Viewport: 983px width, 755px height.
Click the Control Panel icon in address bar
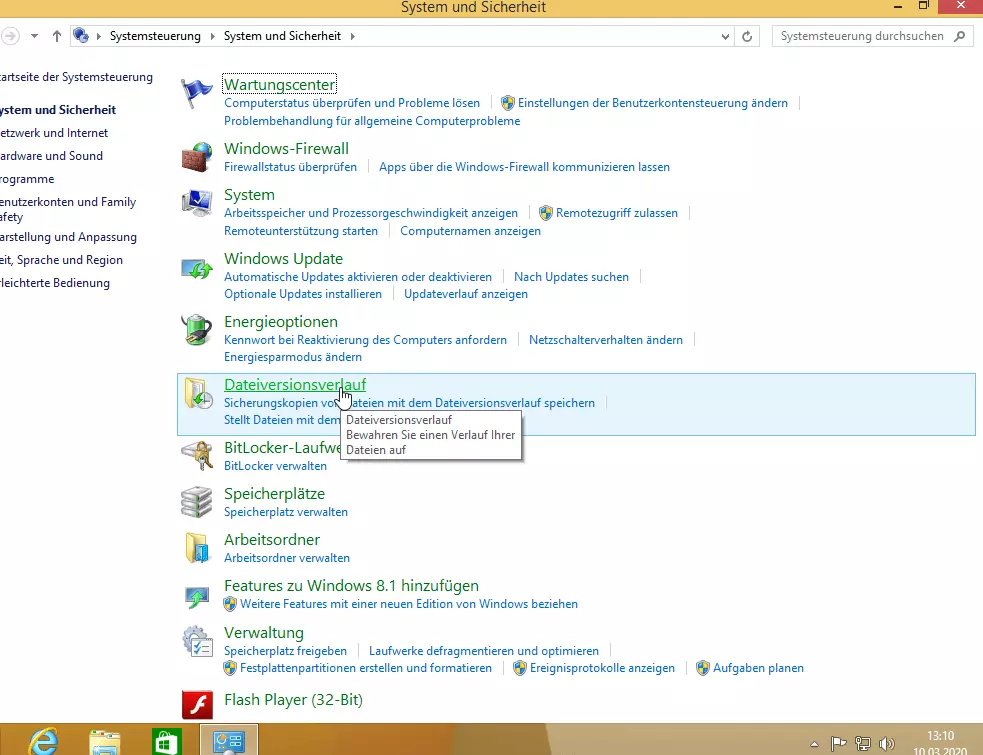81,36
